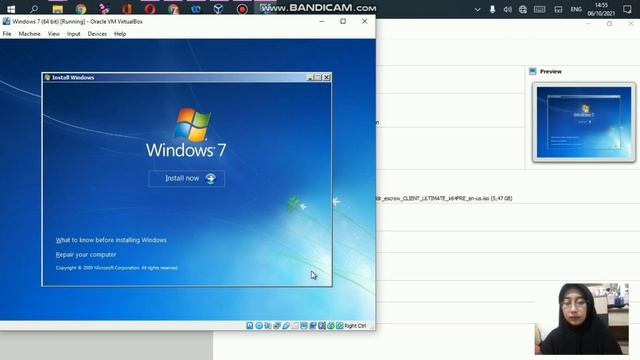Click the Right Ctrl host key label
The height and width of the screenshot is (360, 640).
pos(355,326)
